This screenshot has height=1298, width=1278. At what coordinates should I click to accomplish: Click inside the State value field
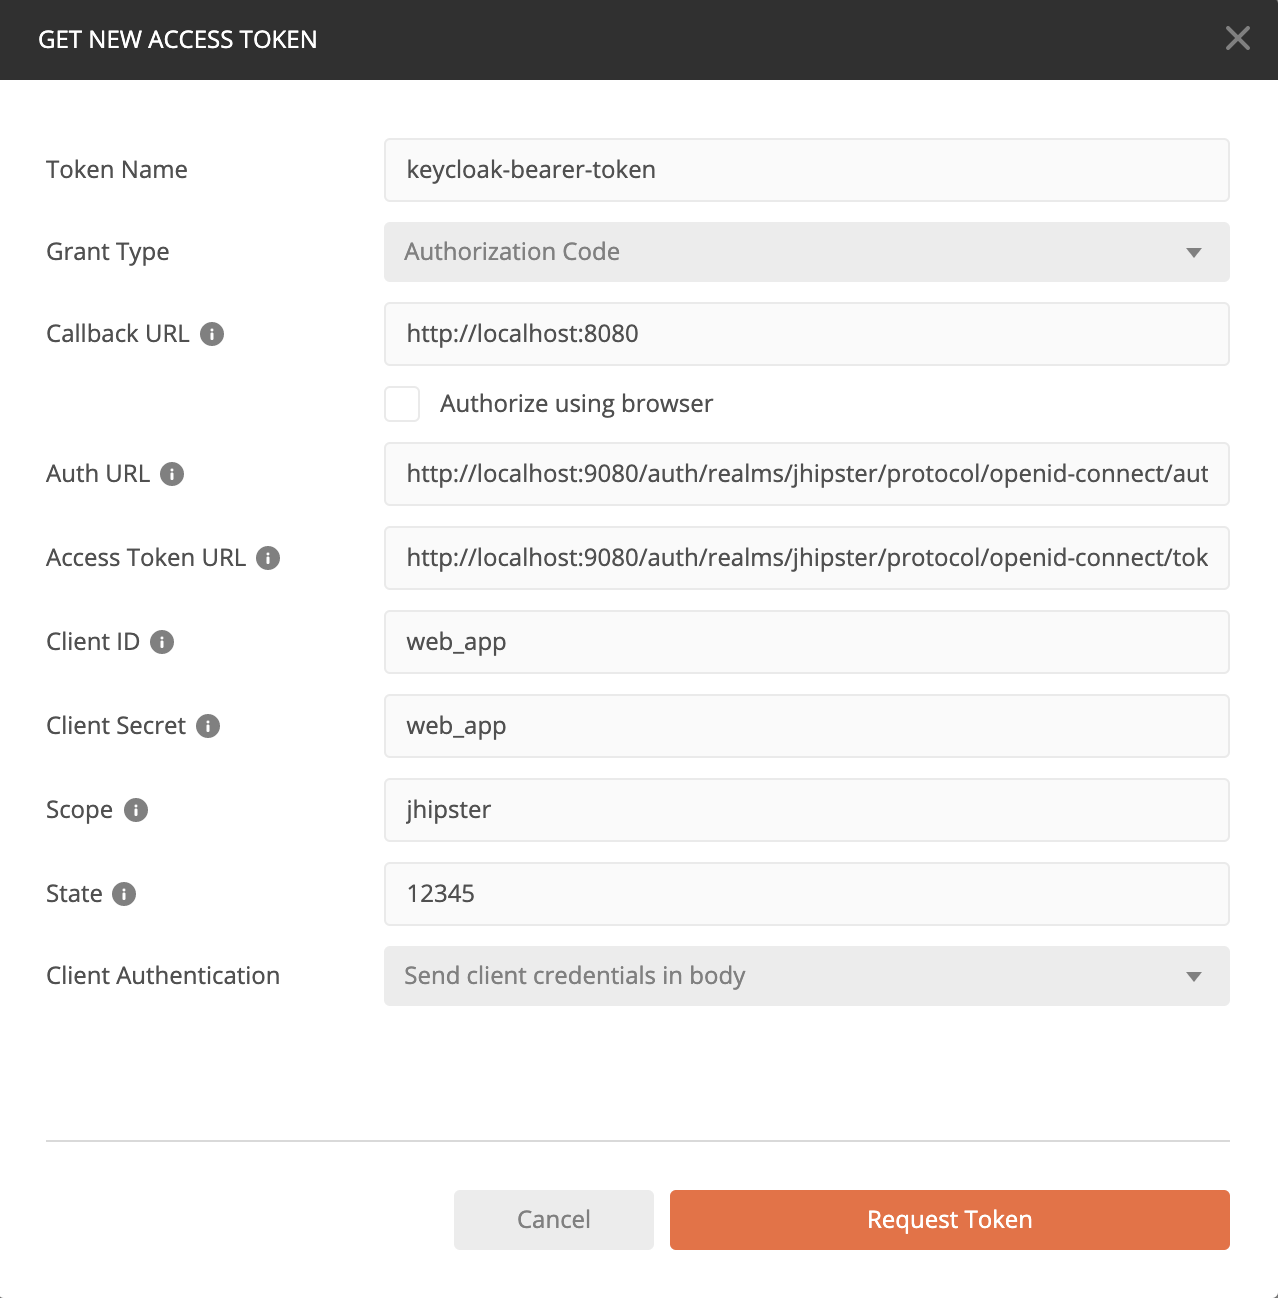click(x=806, y=894)
